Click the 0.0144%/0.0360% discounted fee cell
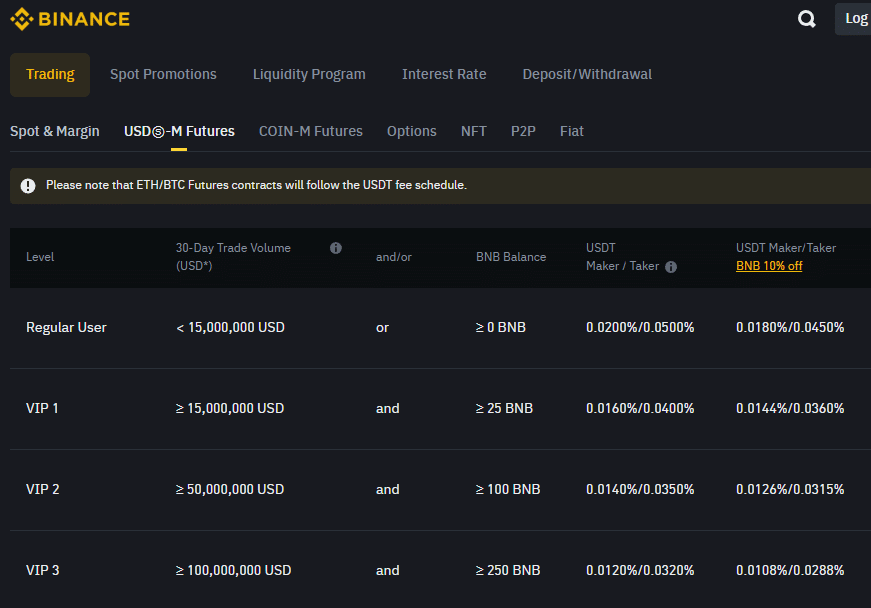This screenshot has height=608, width=871. click(x=790, y=409)
